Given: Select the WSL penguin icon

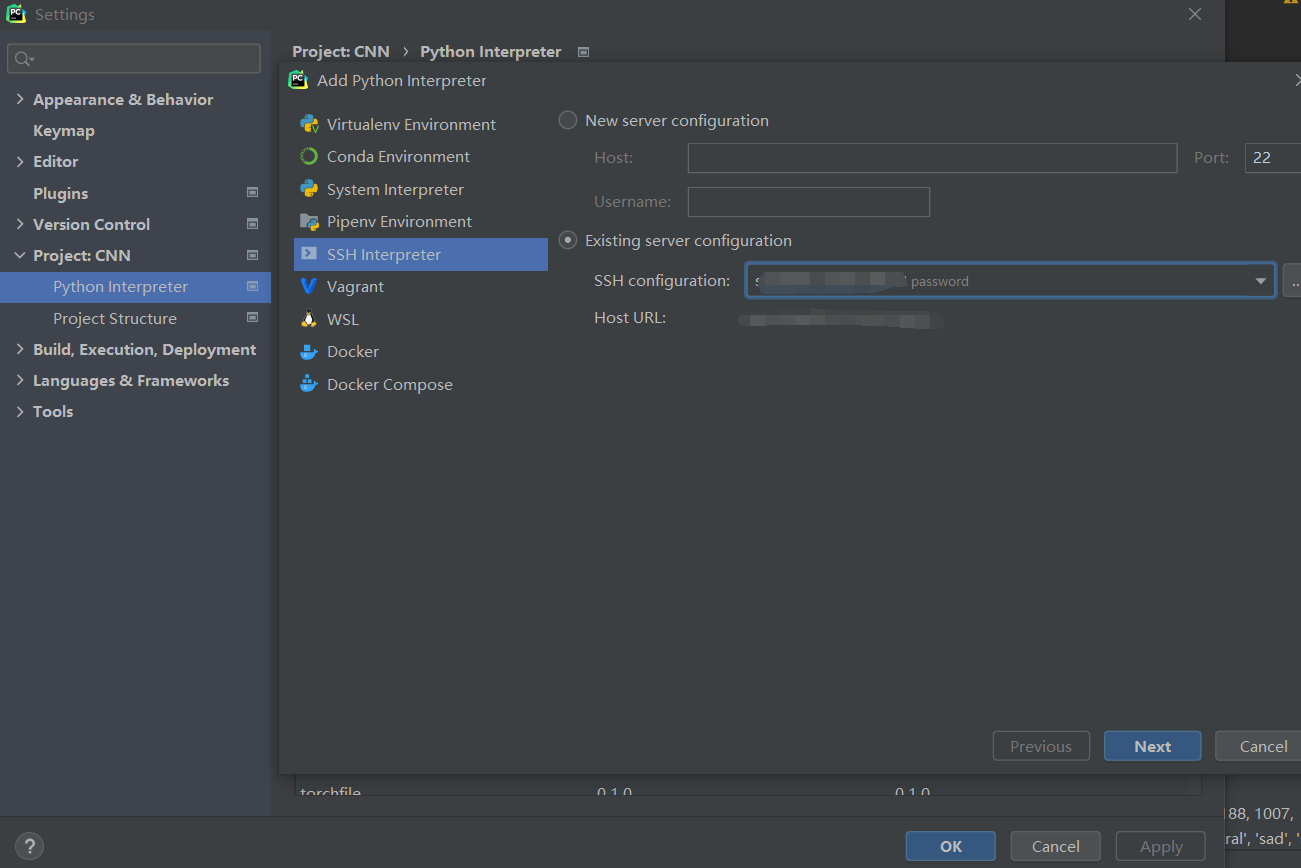Looking at the screenshot, I should tap(310, 318).
